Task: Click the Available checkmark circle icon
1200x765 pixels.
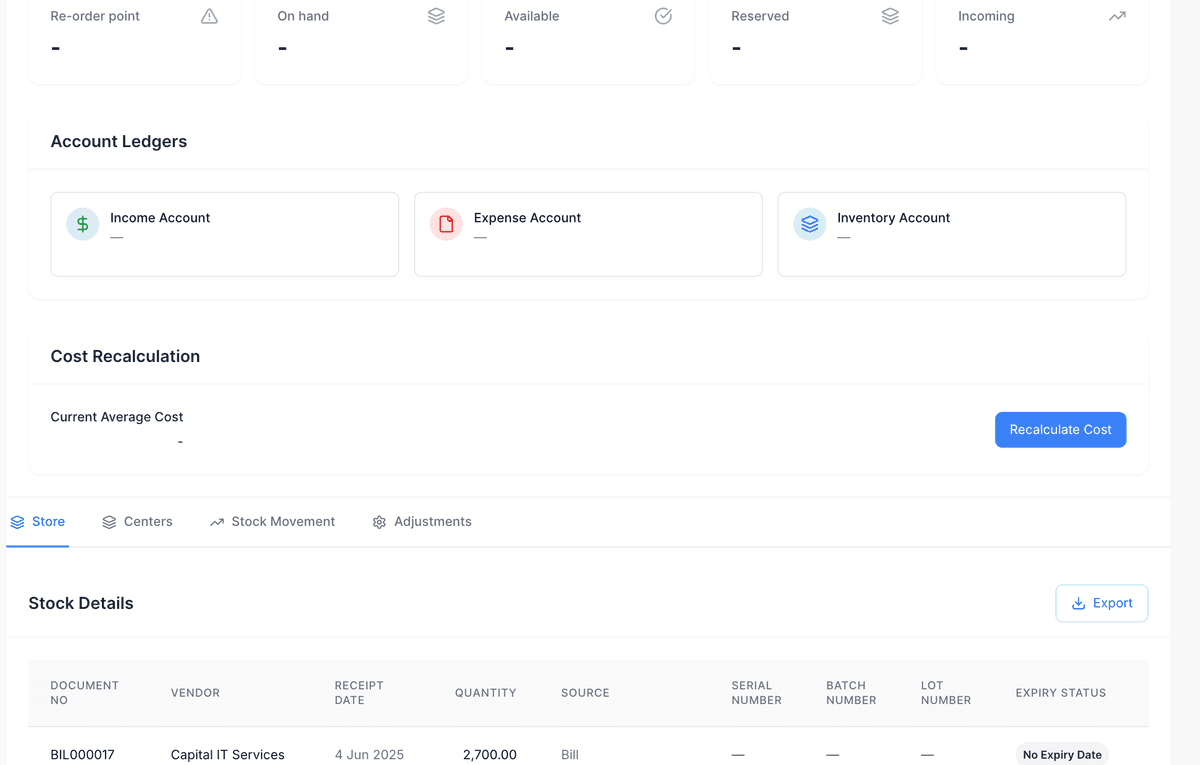Action: (x=663, y=16)
